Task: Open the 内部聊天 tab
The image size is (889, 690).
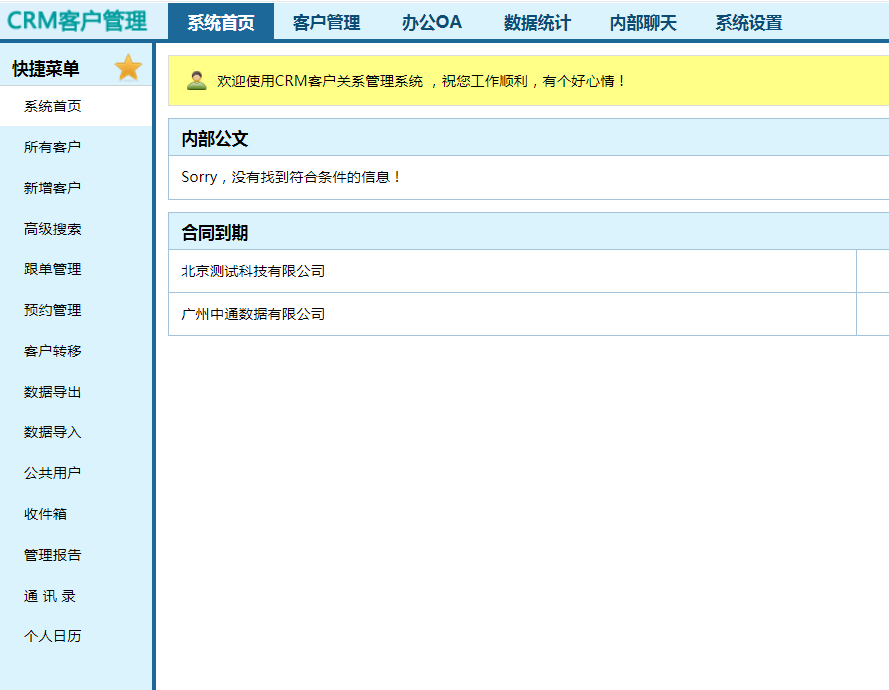Action: point(643,22)
